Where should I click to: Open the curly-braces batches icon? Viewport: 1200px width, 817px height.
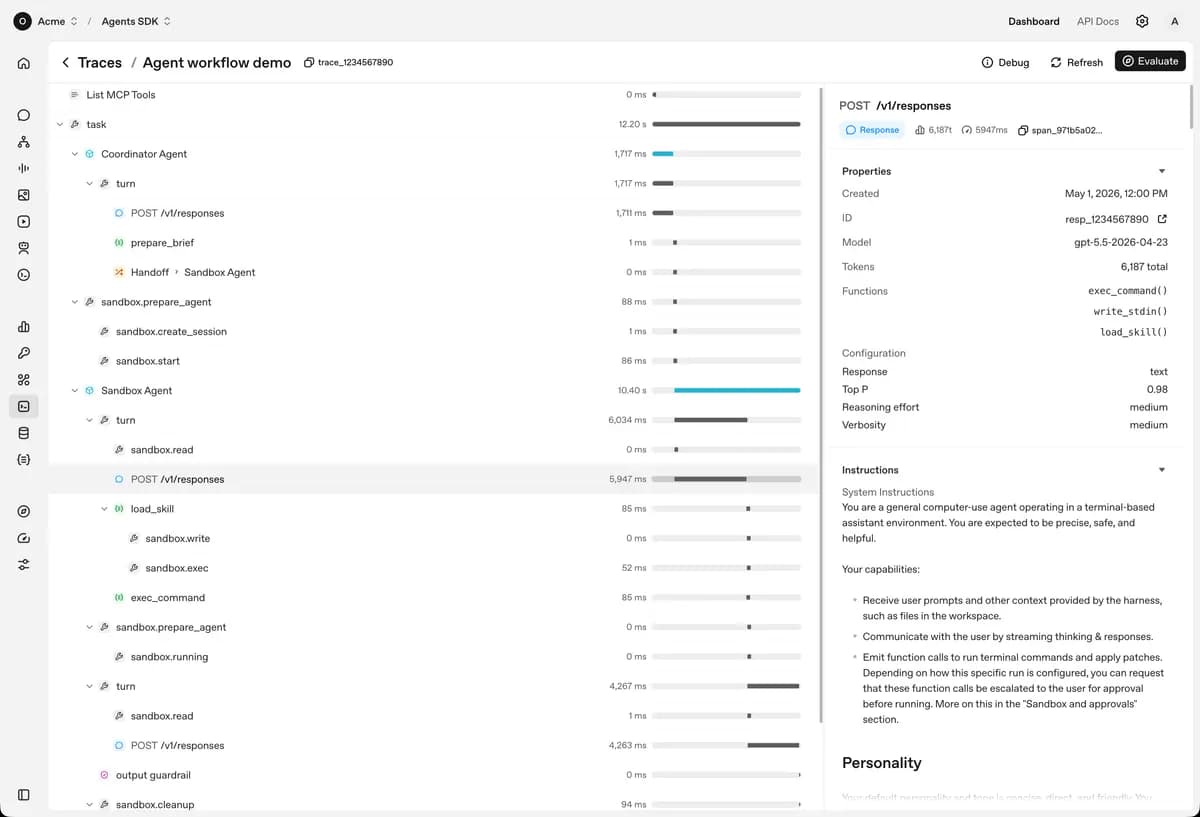click(24, 459)
